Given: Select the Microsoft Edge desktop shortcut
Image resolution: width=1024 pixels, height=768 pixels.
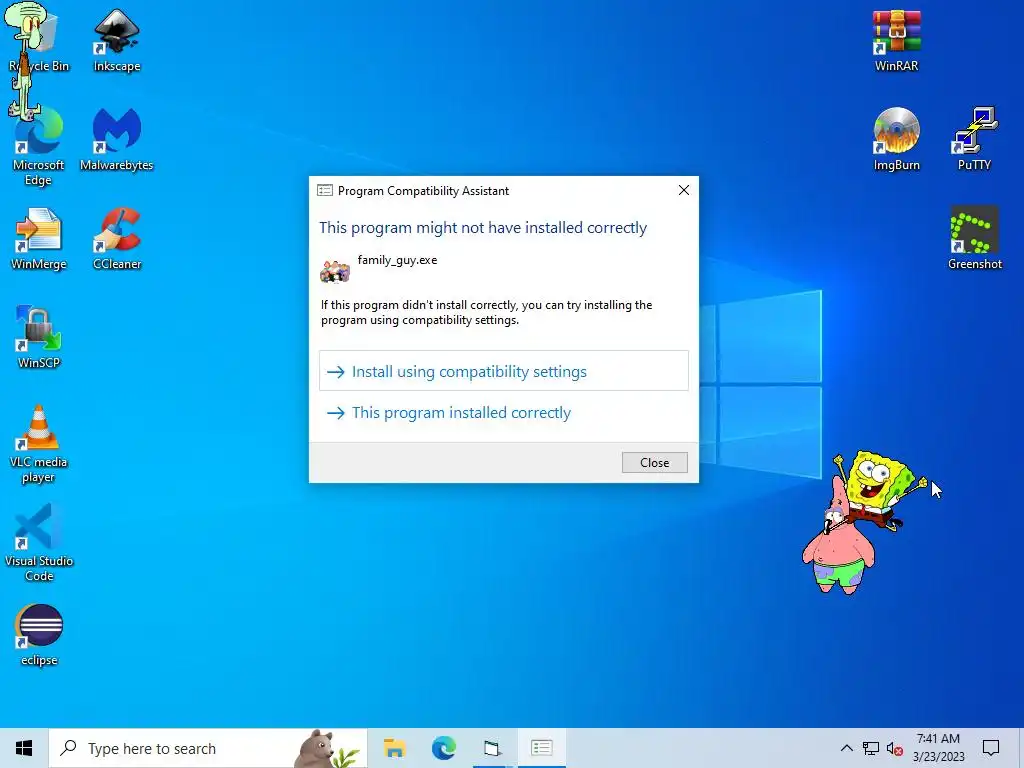Looking at the screenshot, I should point(38,147).
